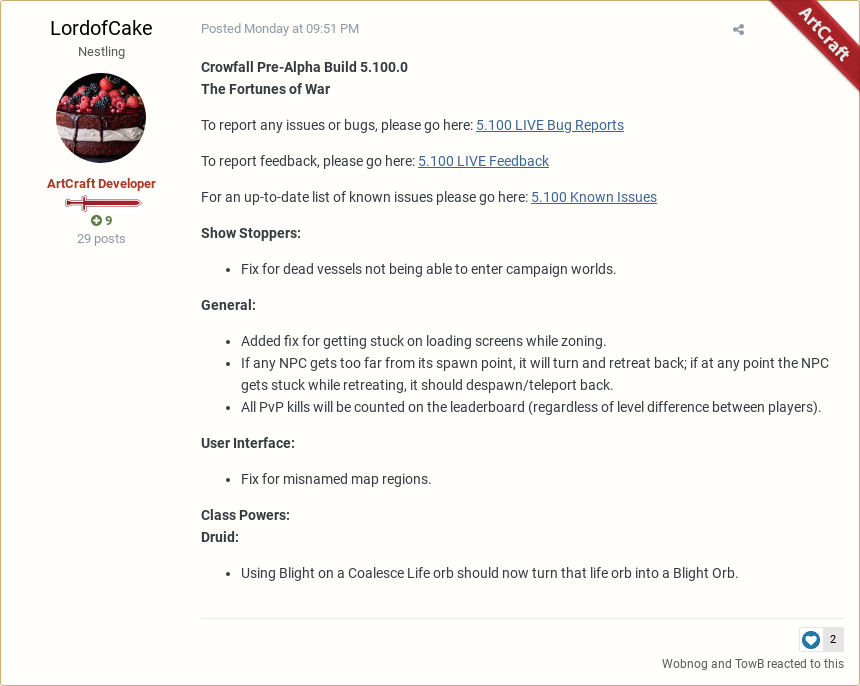Click the 'Wobnog and TowB reacted to this' text

tap(752, 664)
